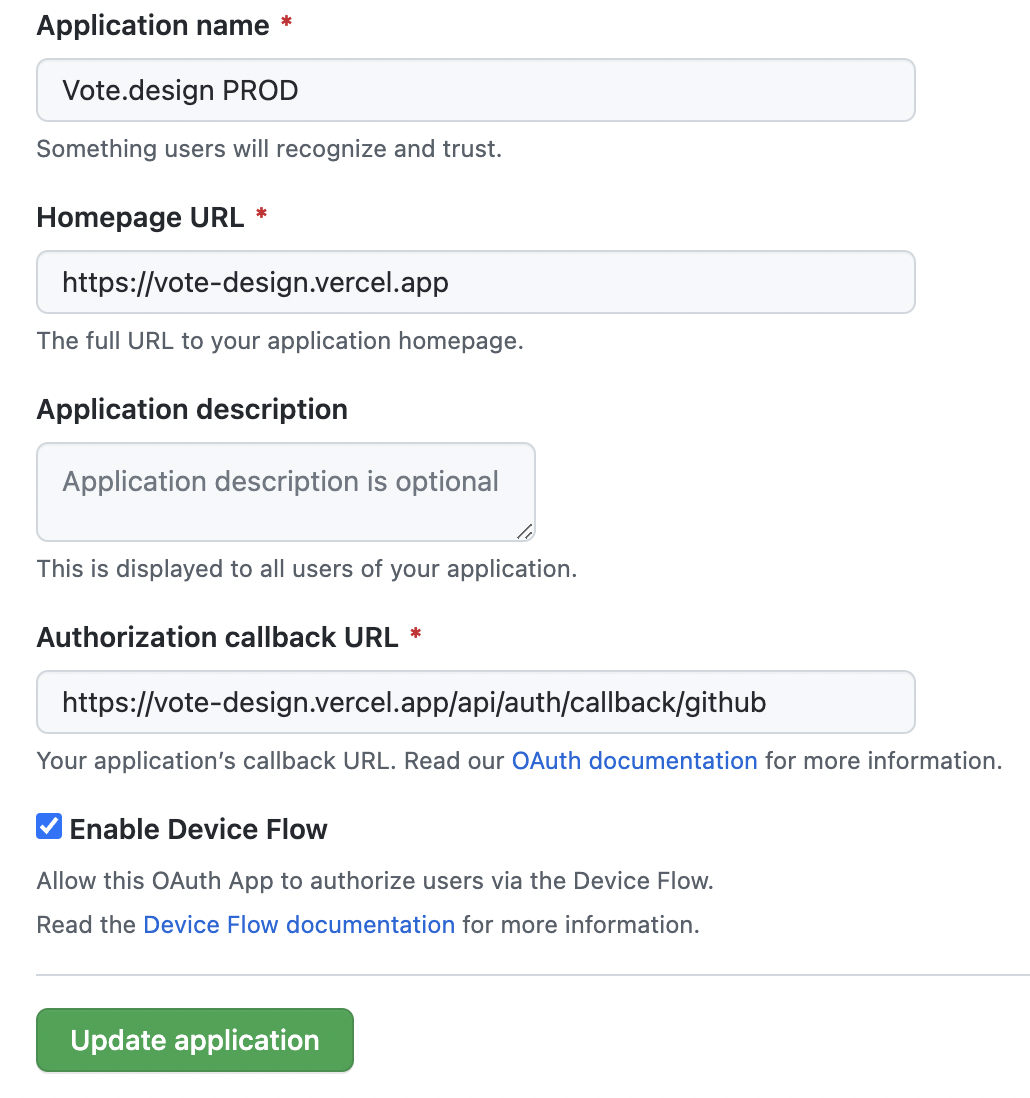This screenshot has width=1030, height=1098.
Task: Click the red asterisk beside Application name
Action: 286,24
